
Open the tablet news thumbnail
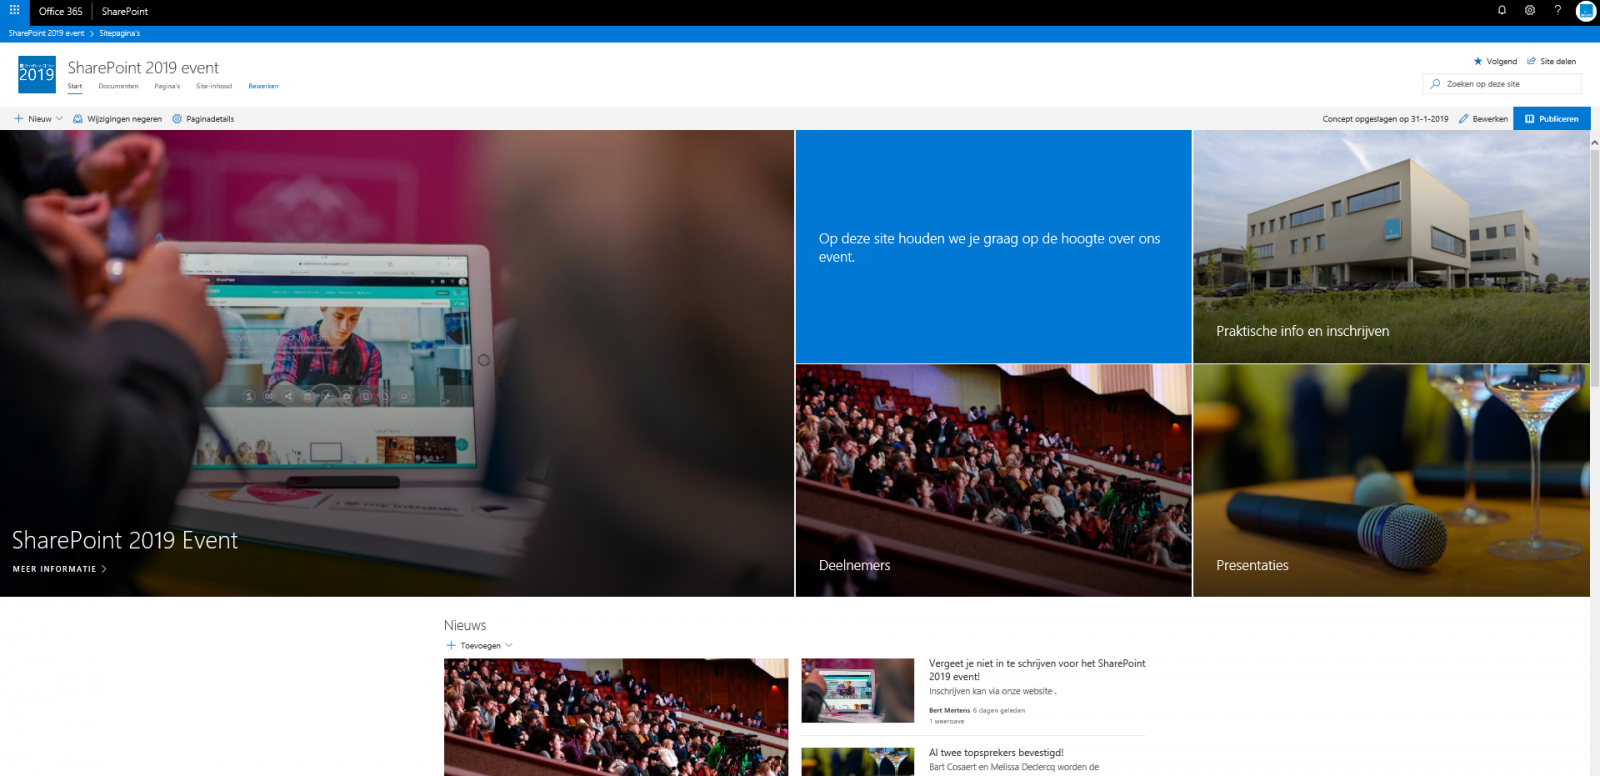[858, 690]
